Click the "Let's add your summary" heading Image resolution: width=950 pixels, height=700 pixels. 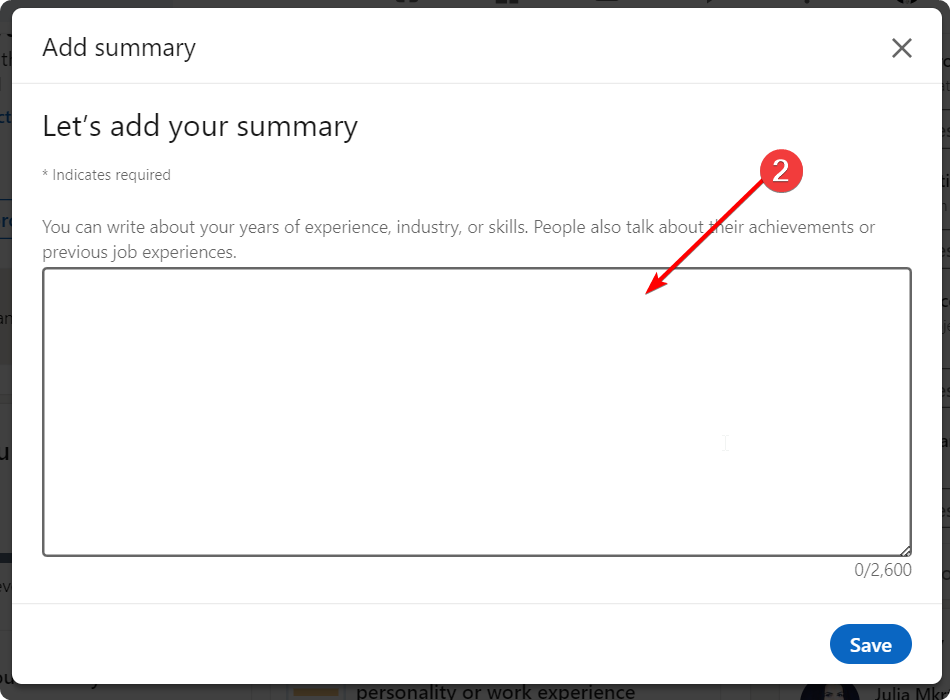[200, 127]
